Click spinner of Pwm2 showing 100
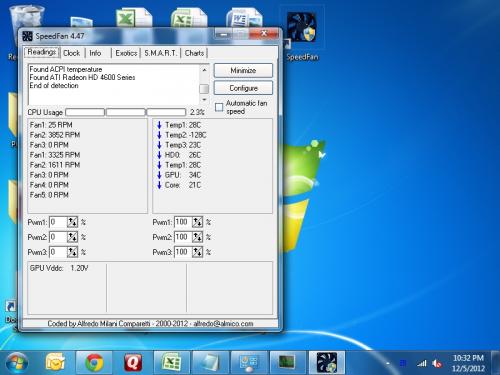 click(x=197, y=237)
